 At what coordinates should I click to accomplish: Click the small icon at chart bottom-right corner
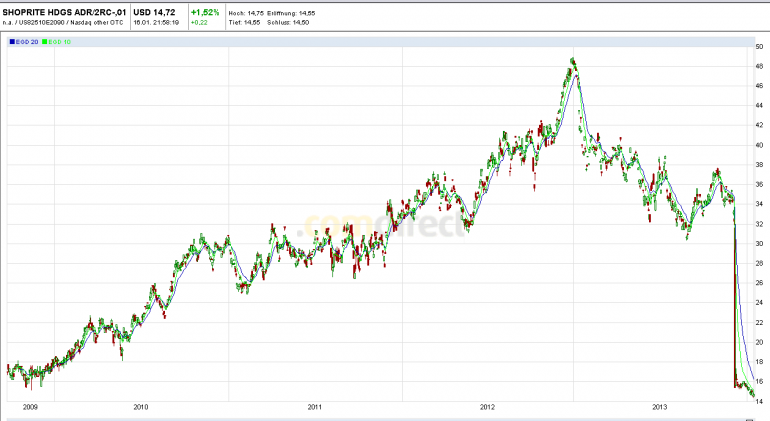(x=749, y=420)
